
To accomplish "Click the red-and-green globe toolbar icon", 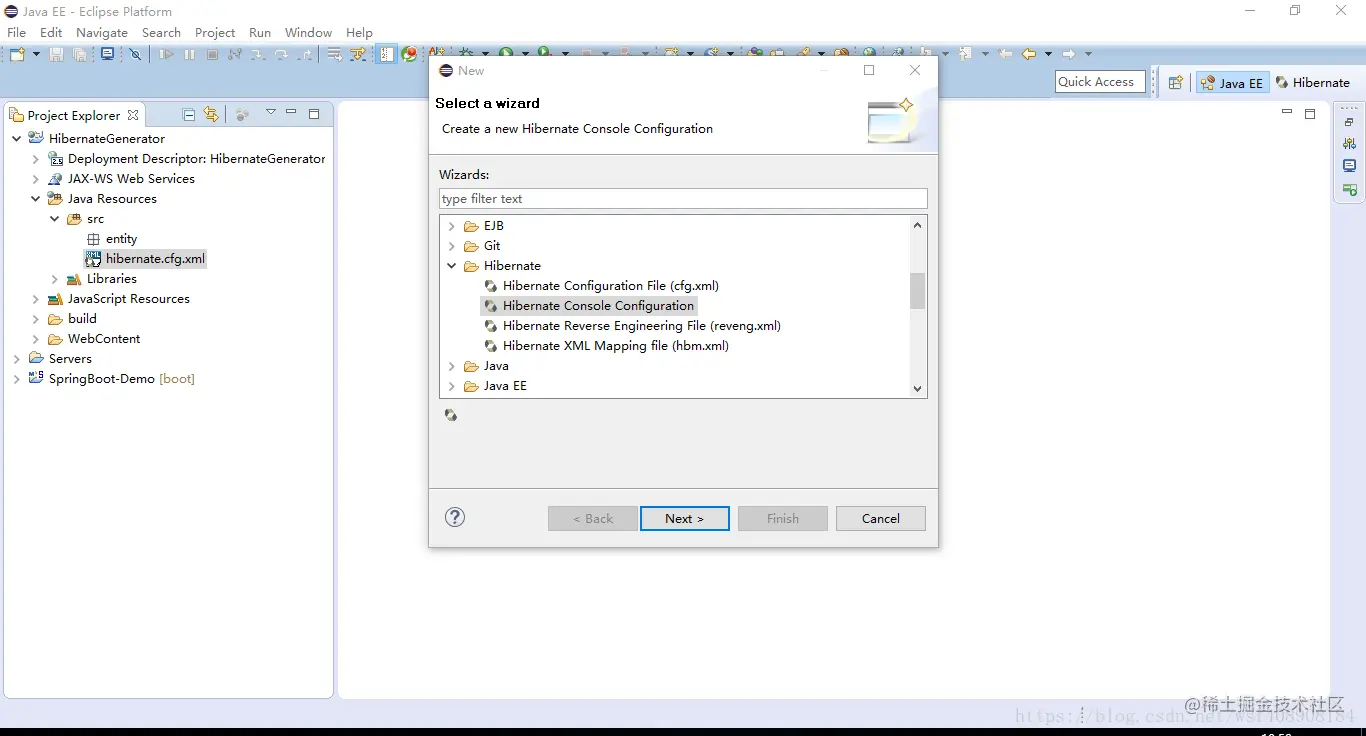I will (x=410, y=54).
